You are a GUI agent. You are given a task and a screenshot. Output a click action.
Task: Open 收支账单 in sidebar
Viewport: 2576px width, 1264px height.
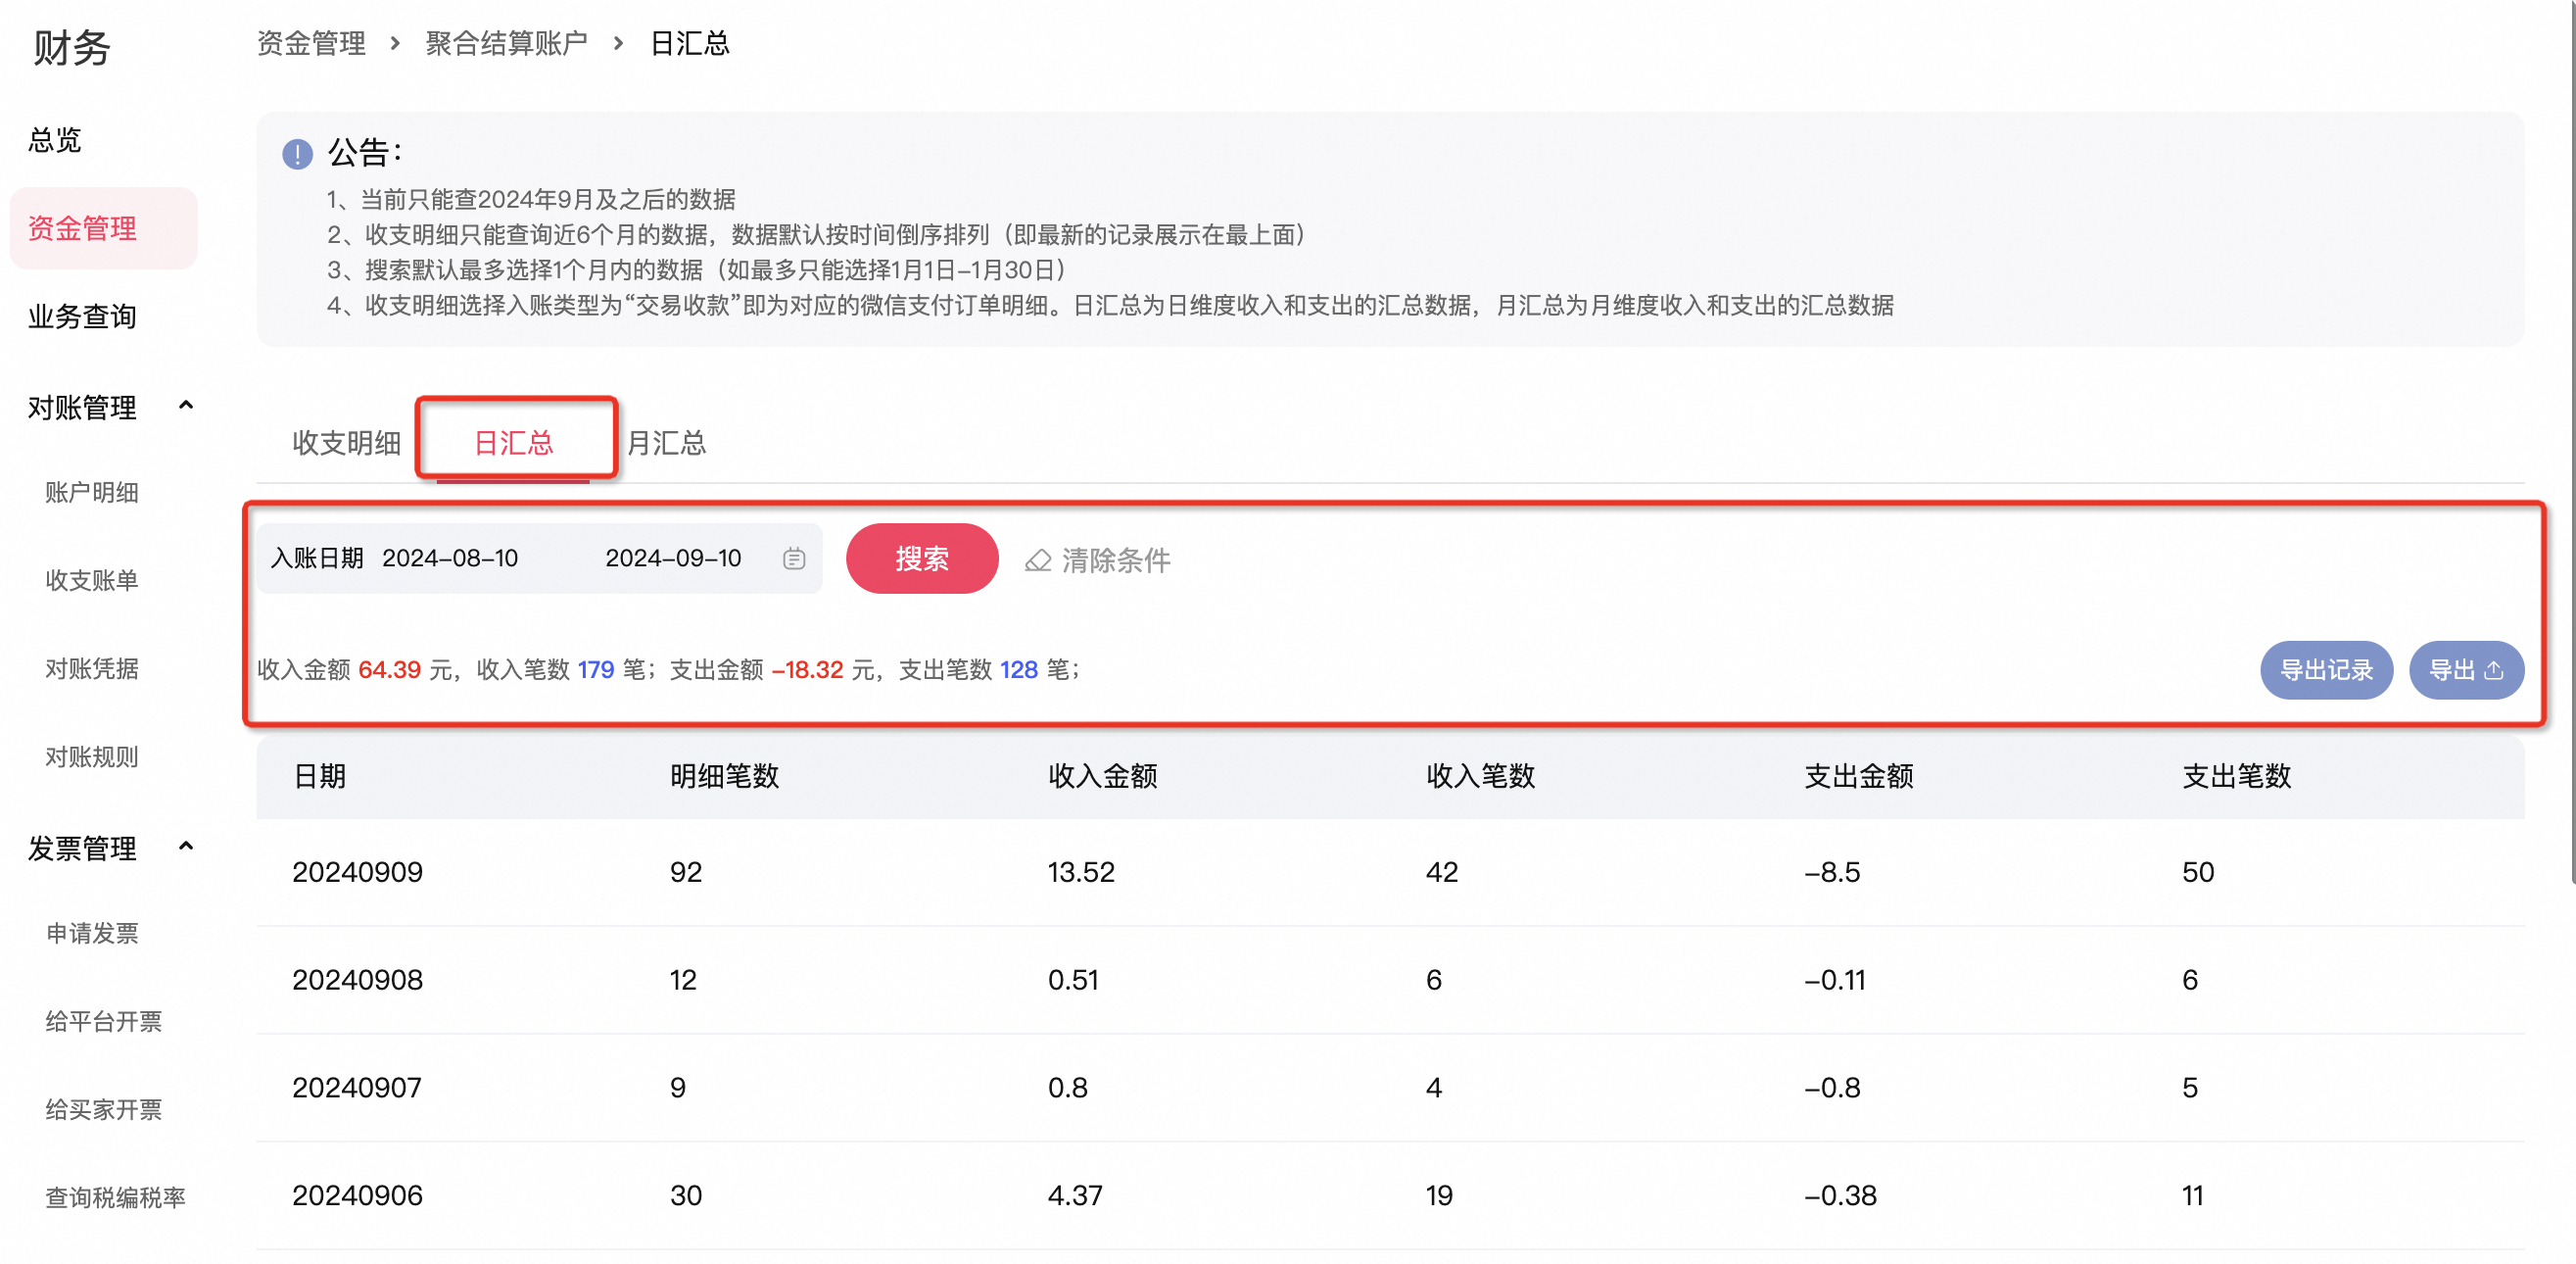[92, 580]
